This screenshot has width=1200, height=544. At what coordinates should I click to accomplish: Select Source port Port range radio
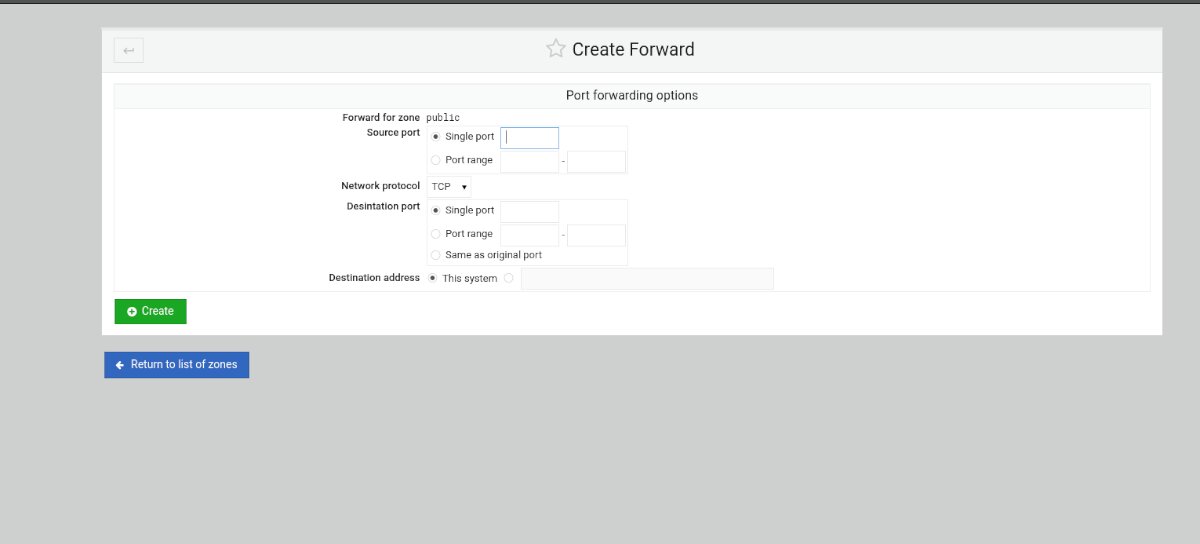[435, 160]
